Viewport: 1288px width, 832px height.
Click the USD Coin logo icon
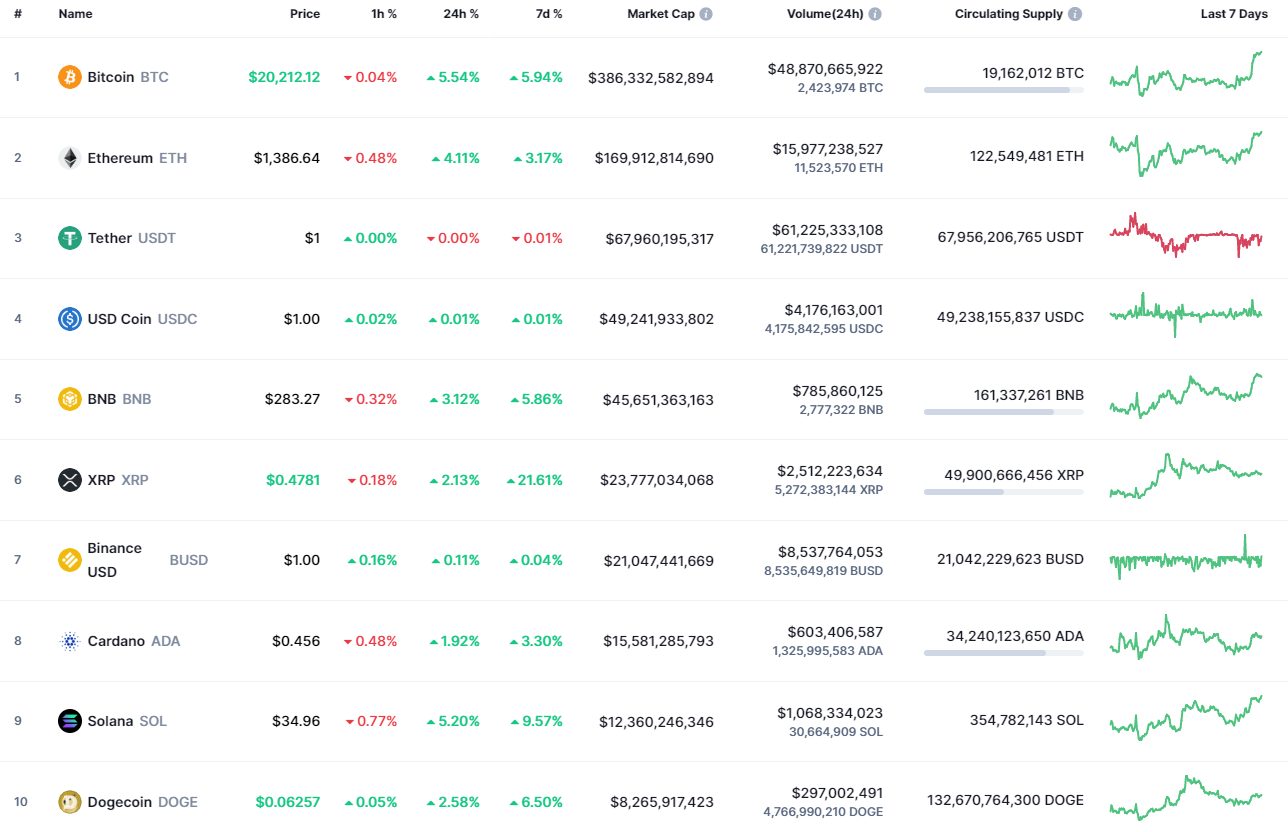[68, 318]
